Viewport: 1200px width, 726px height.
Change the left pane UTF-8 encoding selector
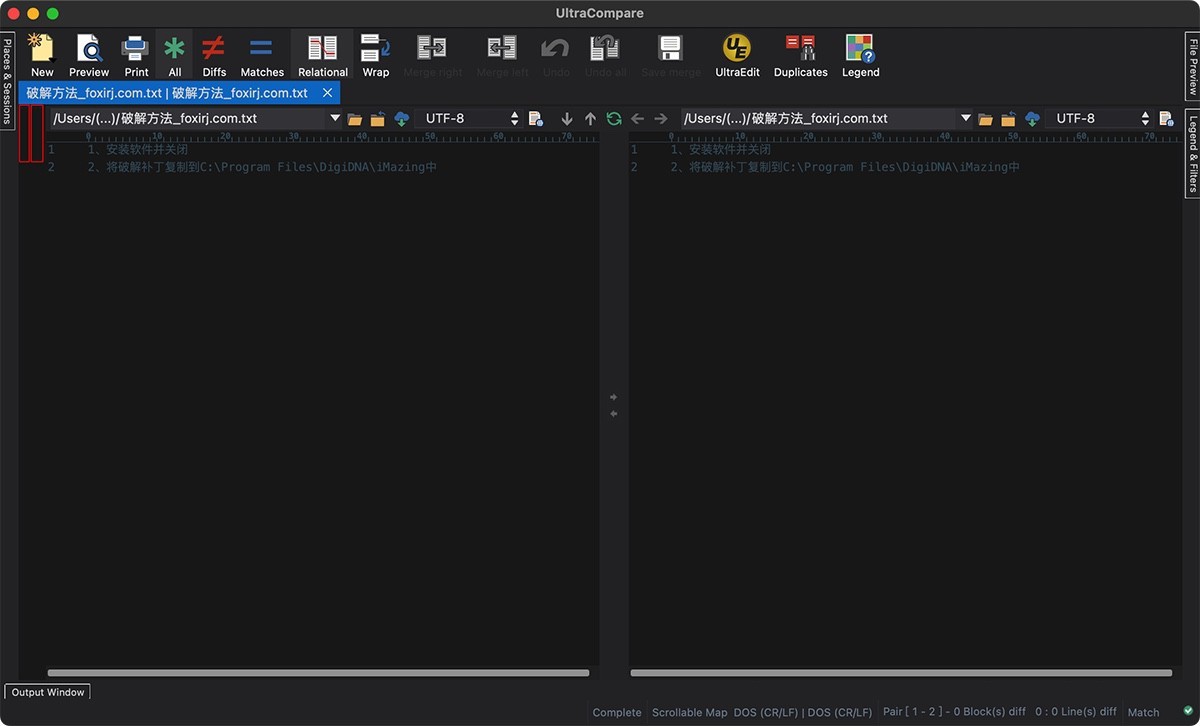[470, 117]
